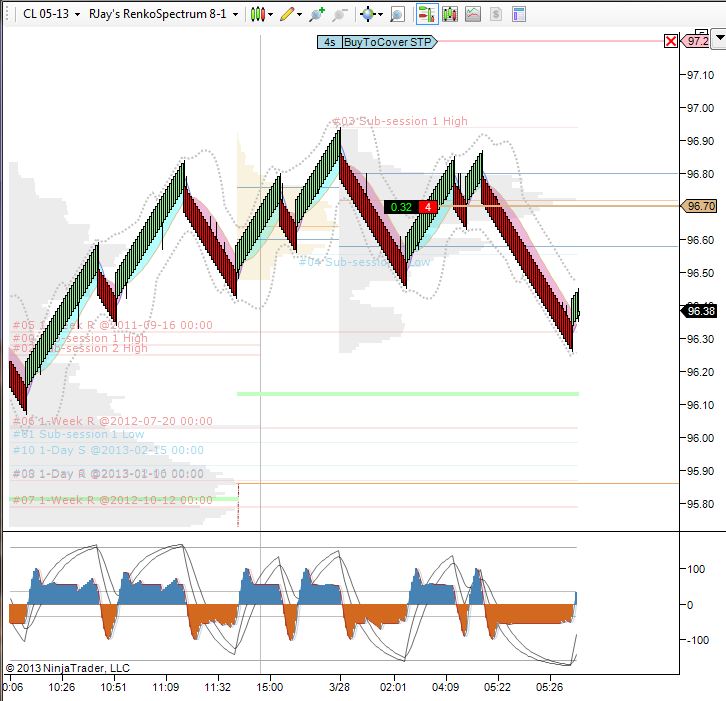Open the RJay's RenkoSpectrum 8-1 interval dropdown
The width and height of the screenshot is (726, 701).
[236, 15]
